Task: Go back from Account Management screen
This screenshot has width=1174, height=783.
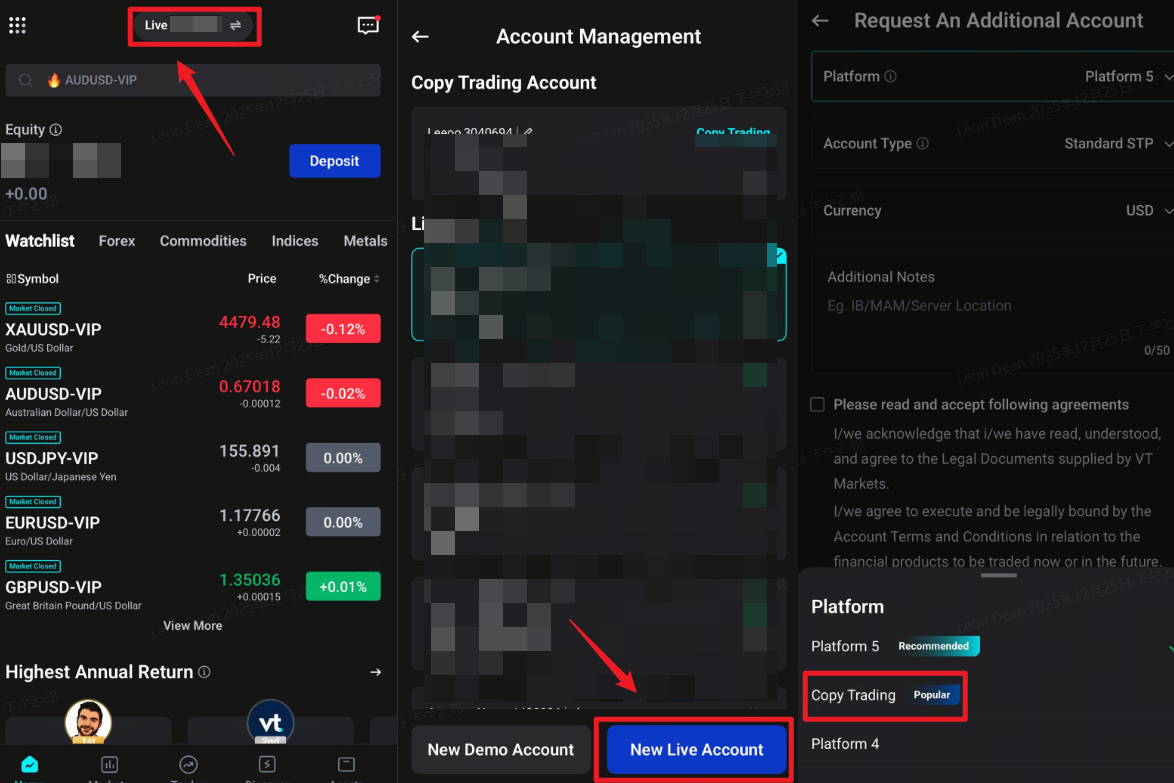Action: (x=420, y=37)
